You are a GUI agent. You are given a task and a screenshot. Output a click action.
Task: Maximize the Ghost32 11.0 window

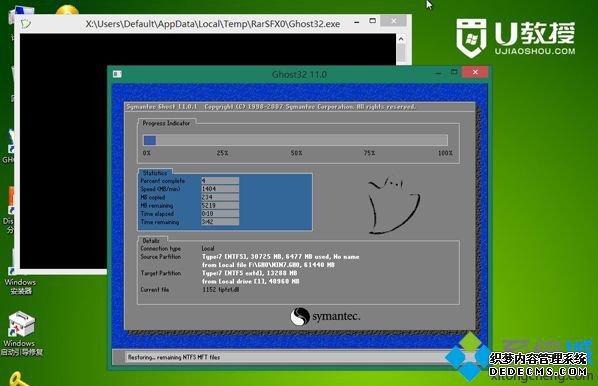[x=454, y=72]
